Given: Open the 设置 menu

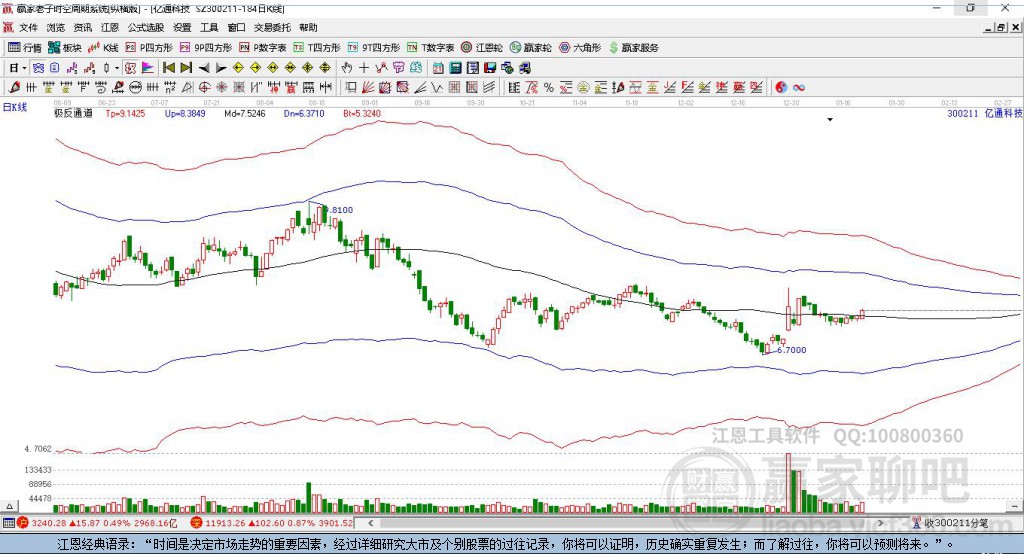Looking at the screenshot, I should 182,27.
